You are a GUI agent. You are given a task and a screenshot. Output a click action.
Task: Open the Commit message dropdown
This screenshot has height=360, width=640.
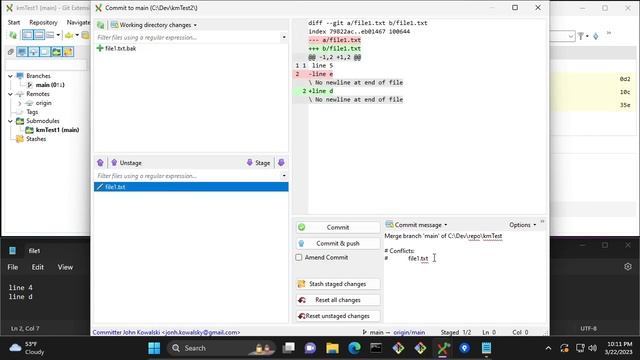pyautogui.click(x=416, y=225)
